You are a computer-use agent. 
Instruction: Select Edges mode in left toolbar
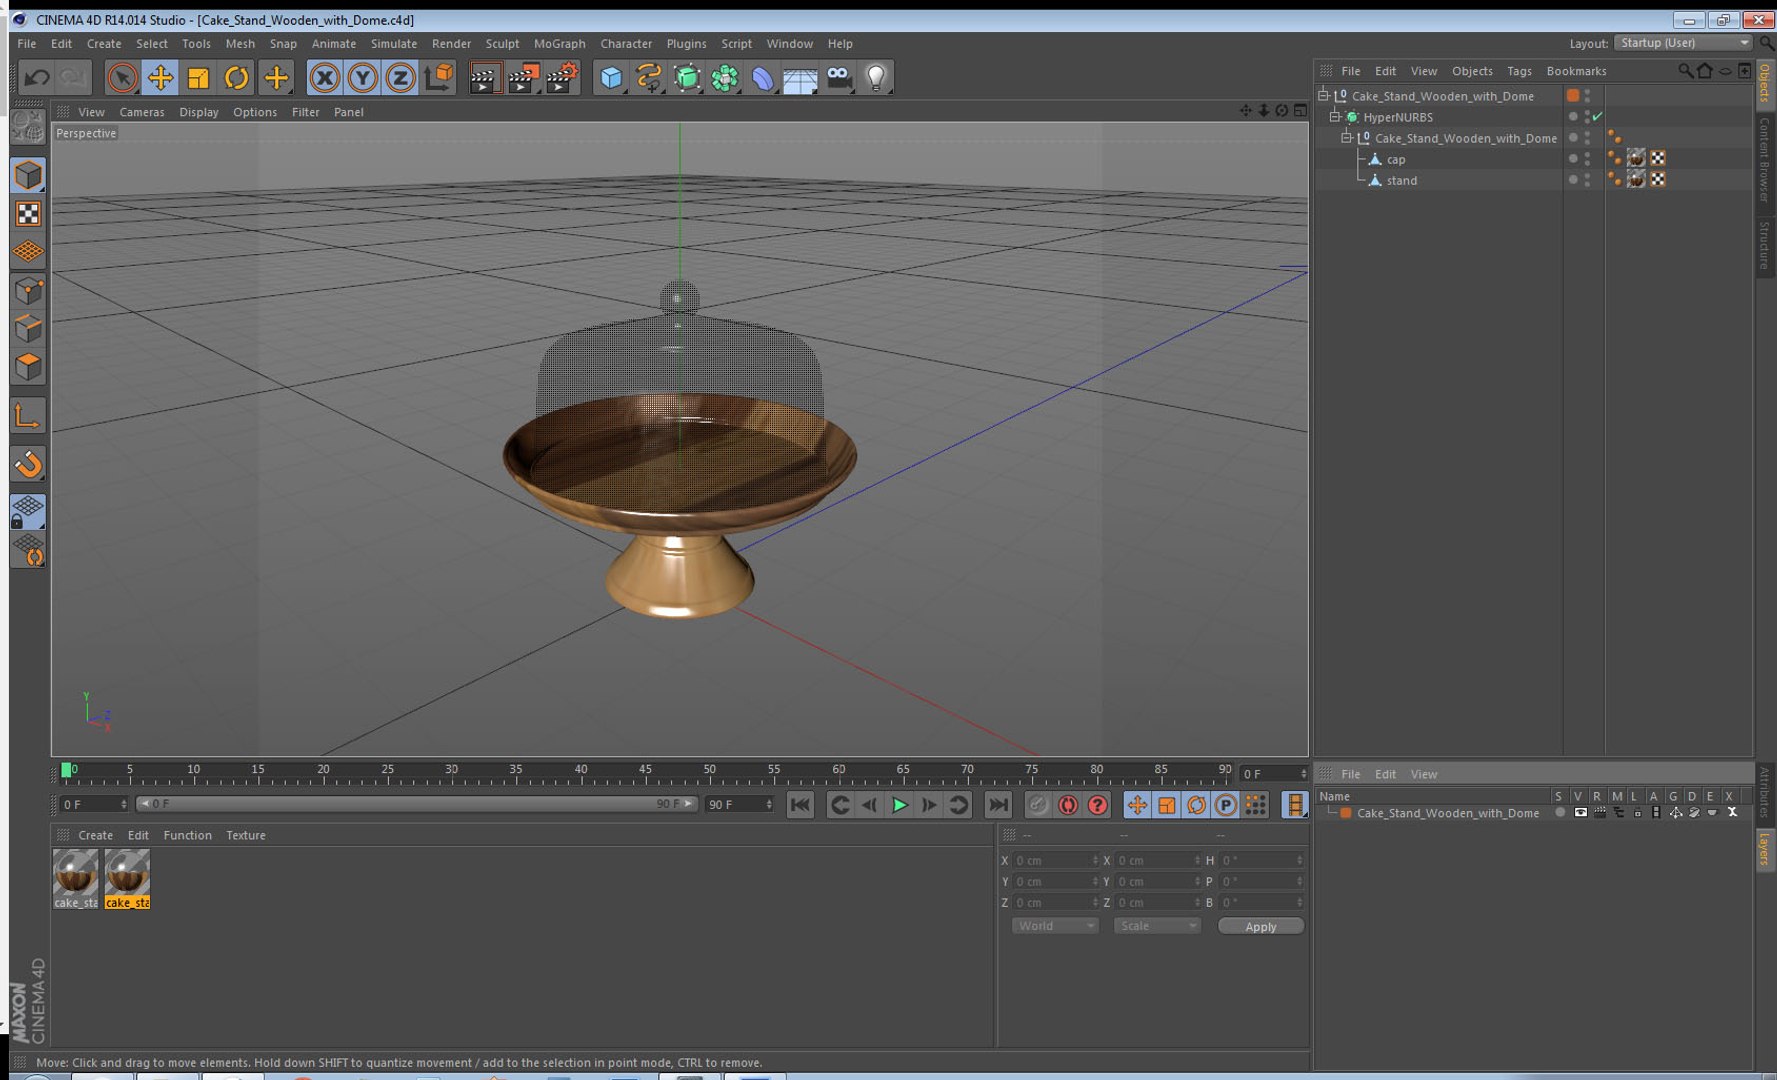tap(28, 329)
